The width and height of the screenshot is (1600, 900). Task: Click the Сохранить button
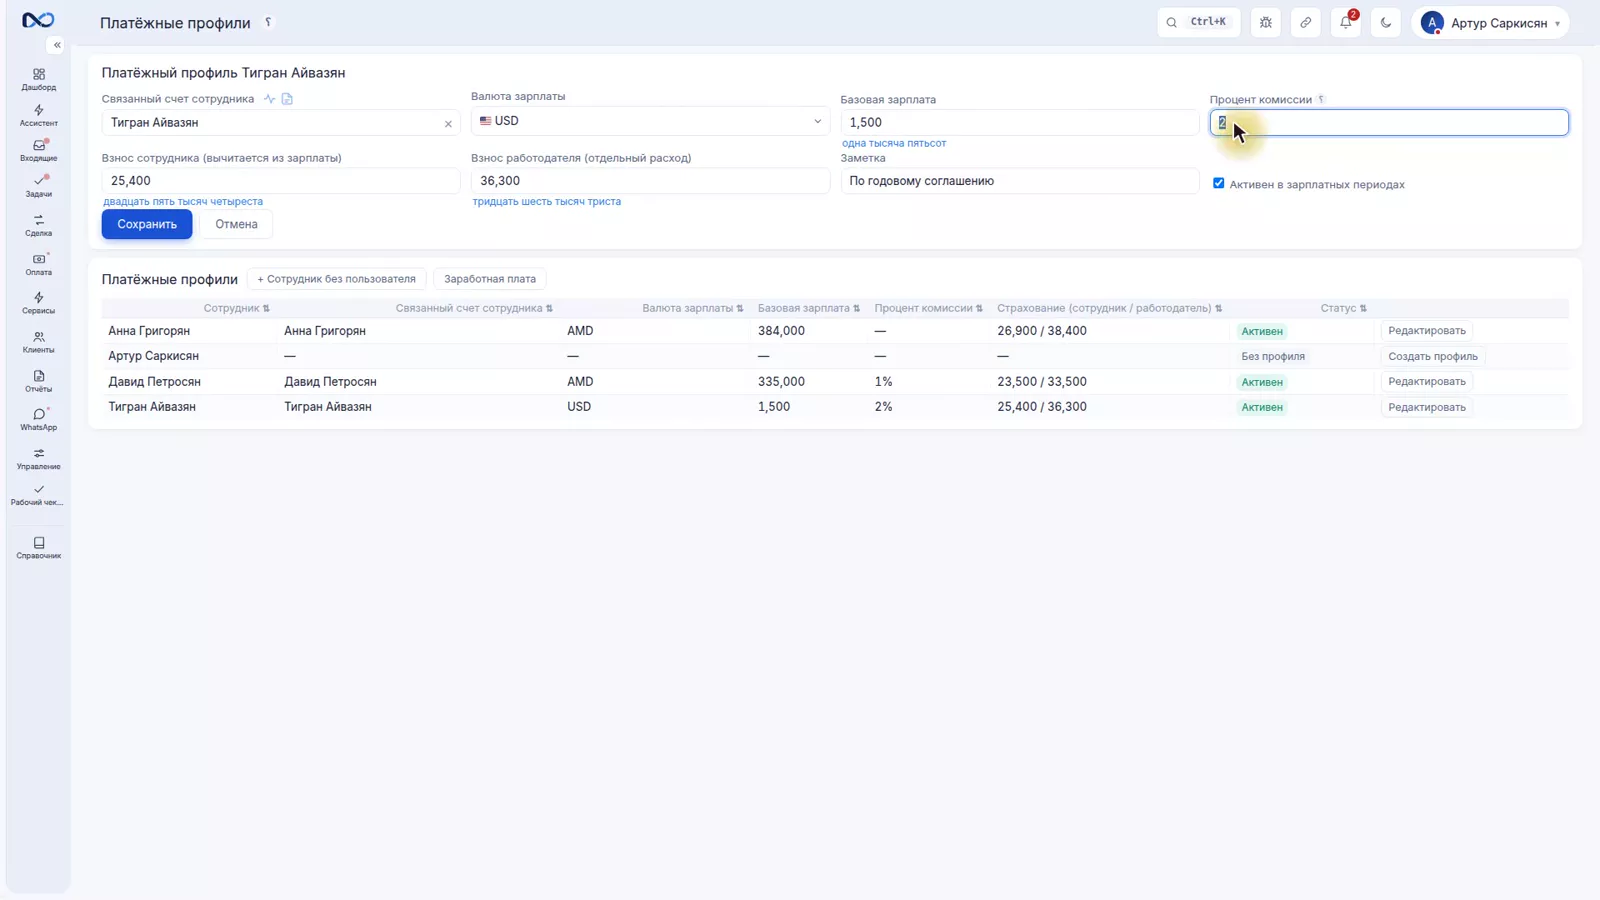tap(147, 224)
